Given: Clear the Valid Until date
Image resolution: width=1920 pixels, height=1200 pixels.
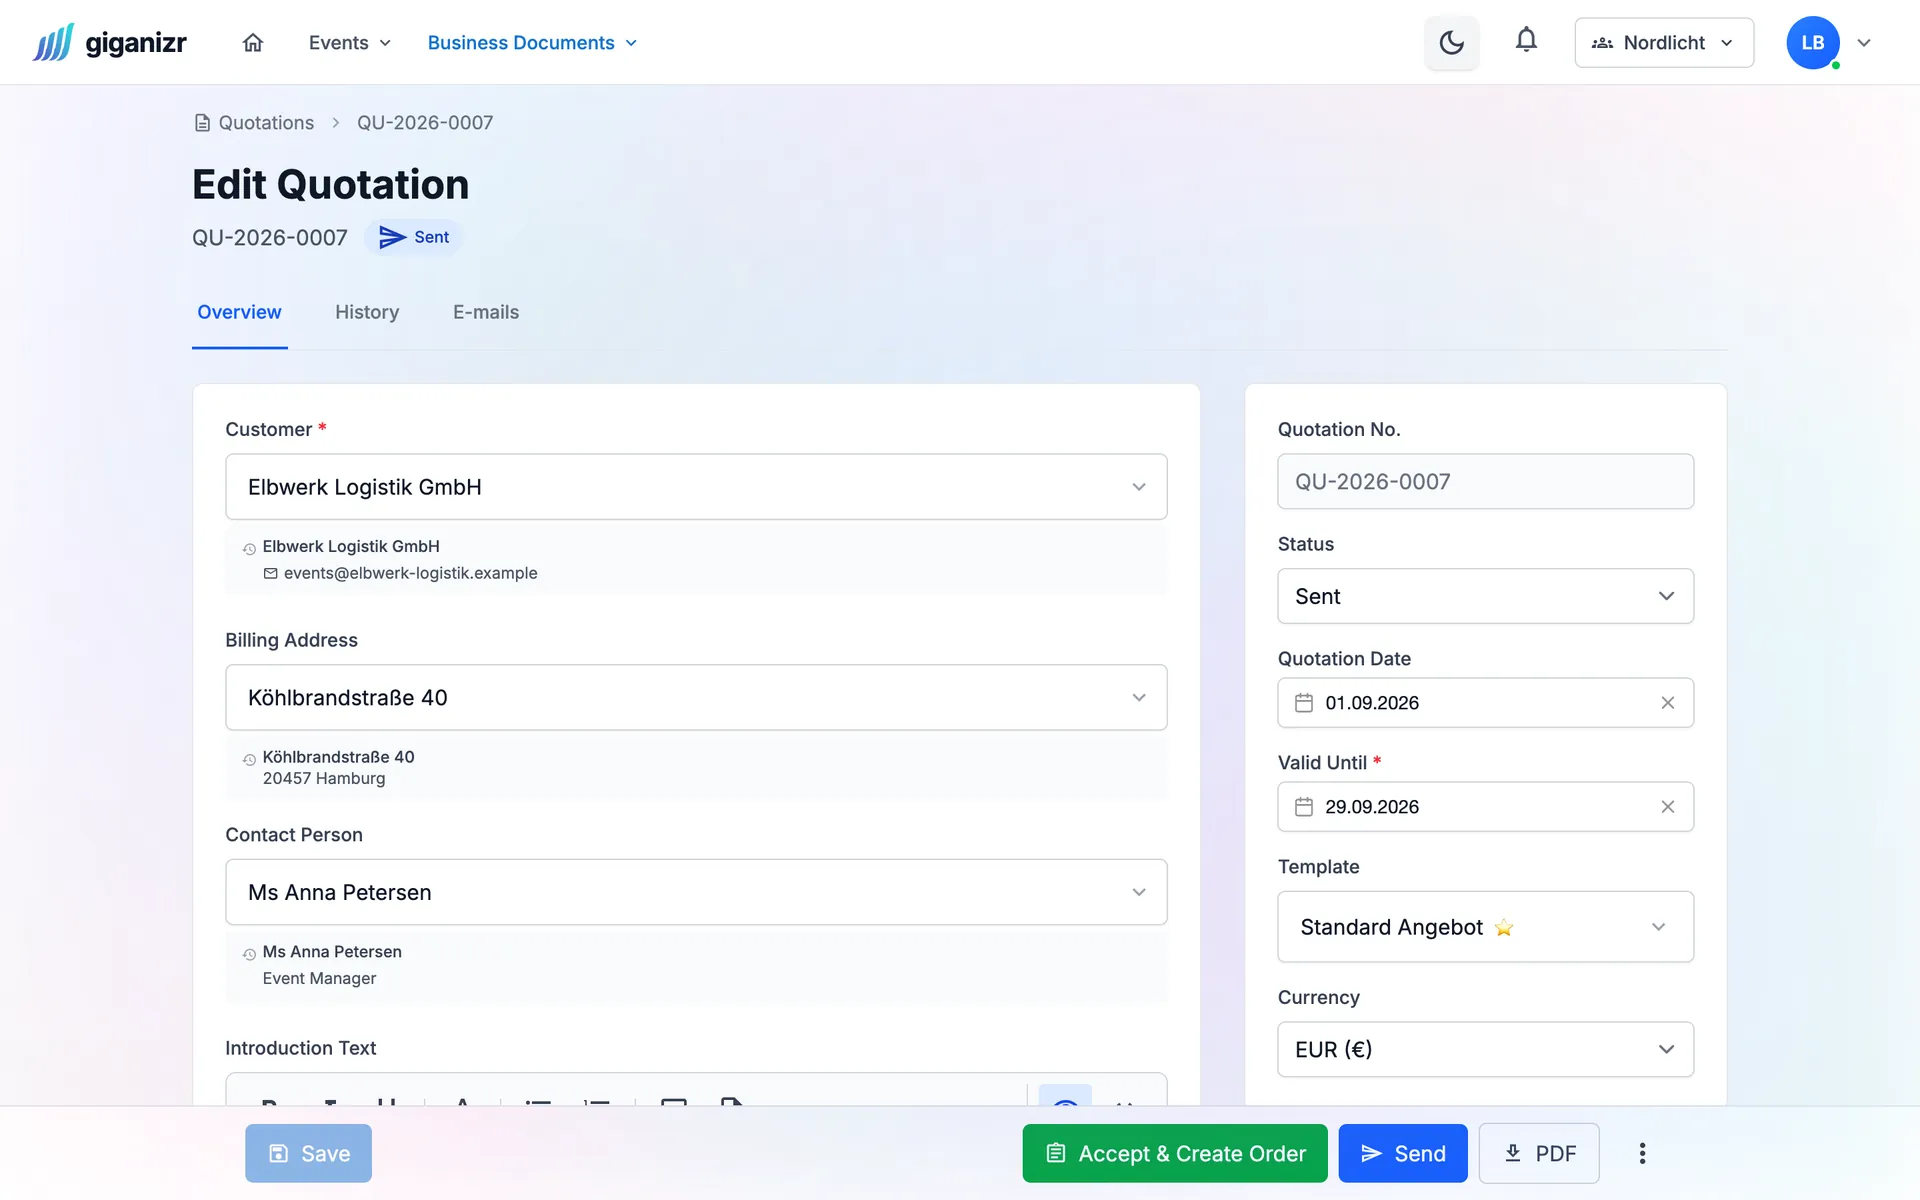Looking at the screenshot, I should [1667, 807].
